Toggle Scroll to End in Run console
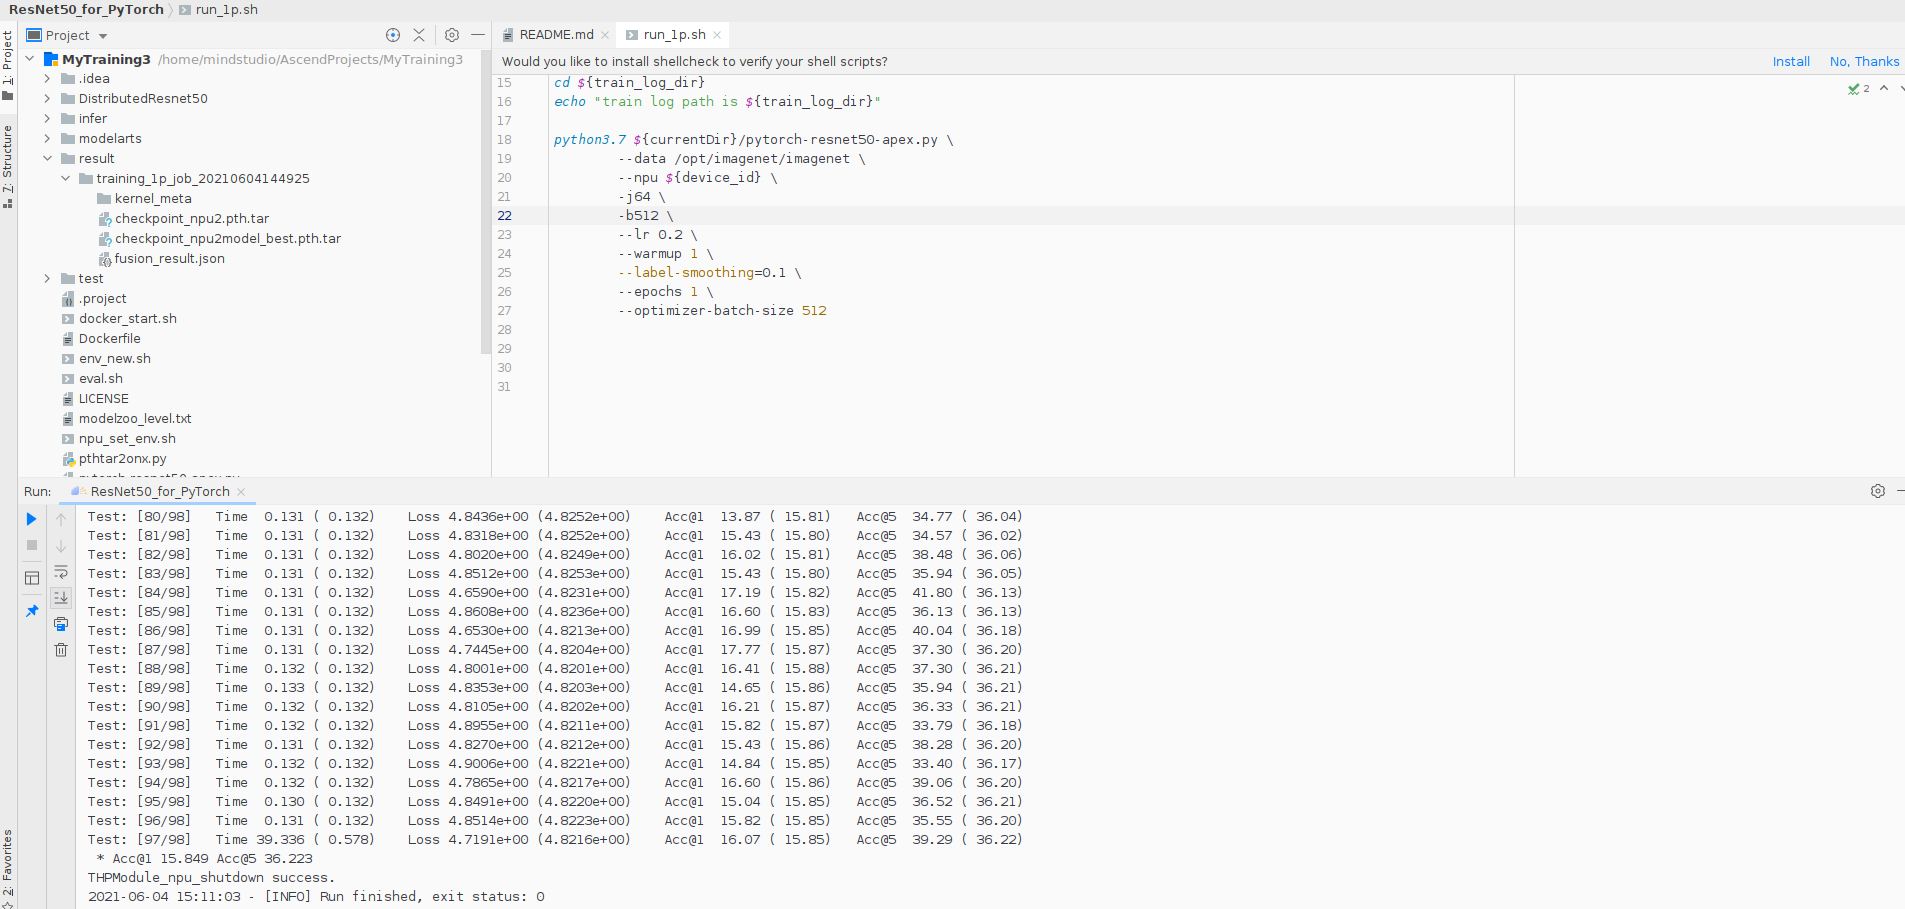 coord(61,598)
